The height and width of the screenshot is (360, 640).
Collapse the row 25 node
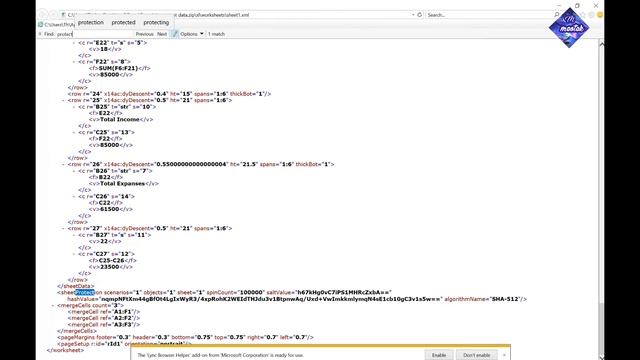pos(63,100)
